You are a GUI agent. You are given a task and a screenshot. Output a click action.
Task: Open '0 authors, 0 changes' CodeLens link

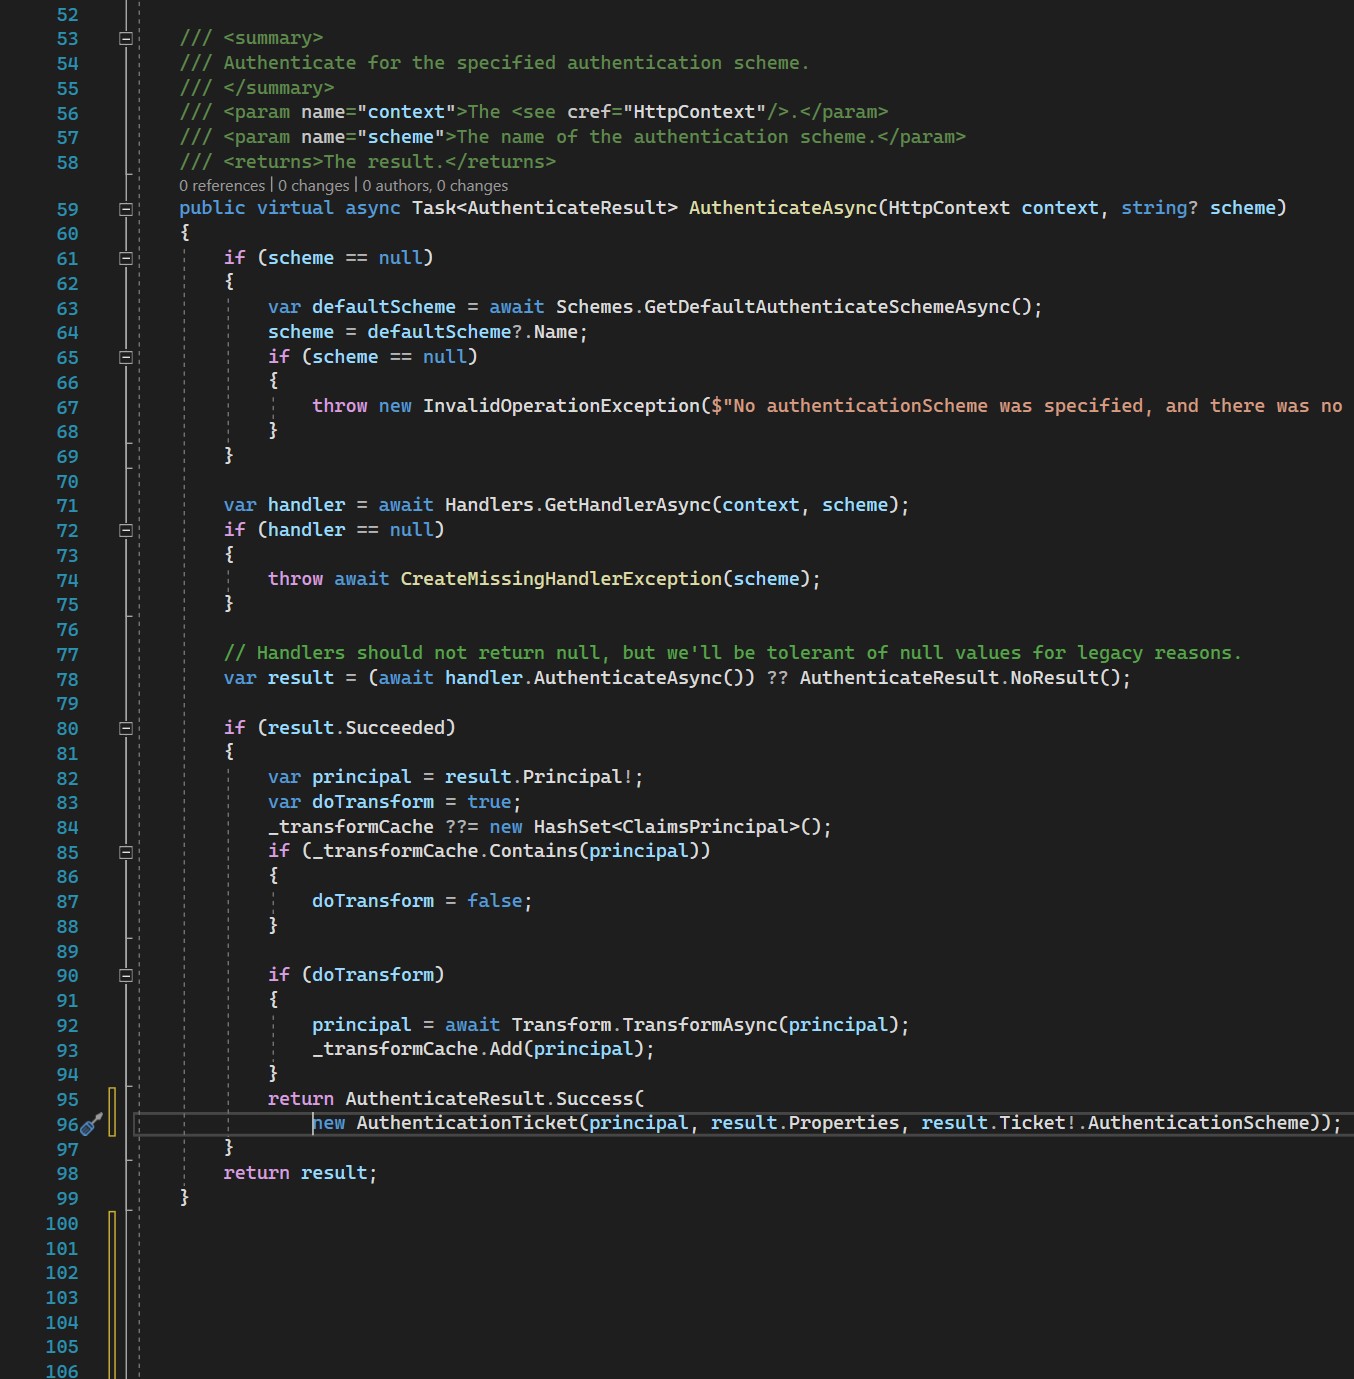(435, 185)
